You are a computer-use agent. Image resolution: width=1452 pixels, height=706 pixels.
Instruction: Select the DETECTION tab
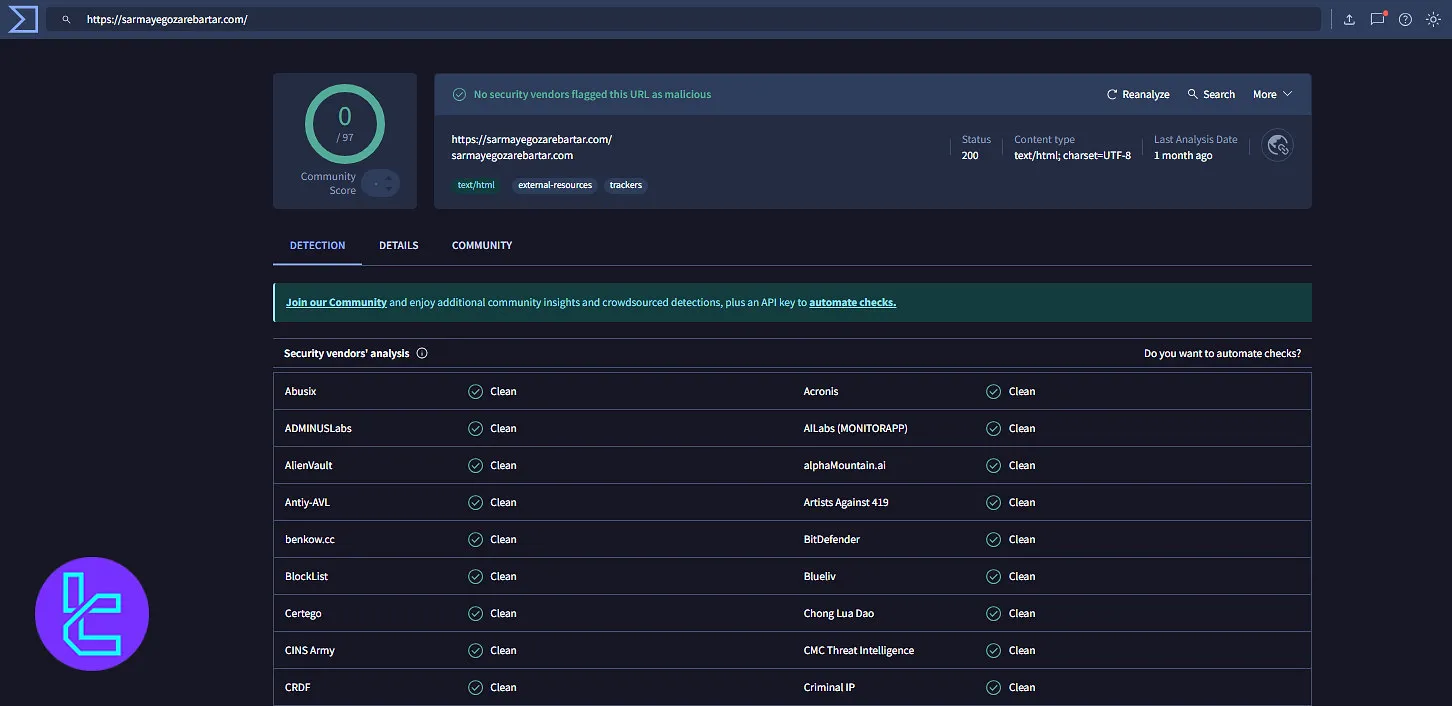tap(316, 245)
